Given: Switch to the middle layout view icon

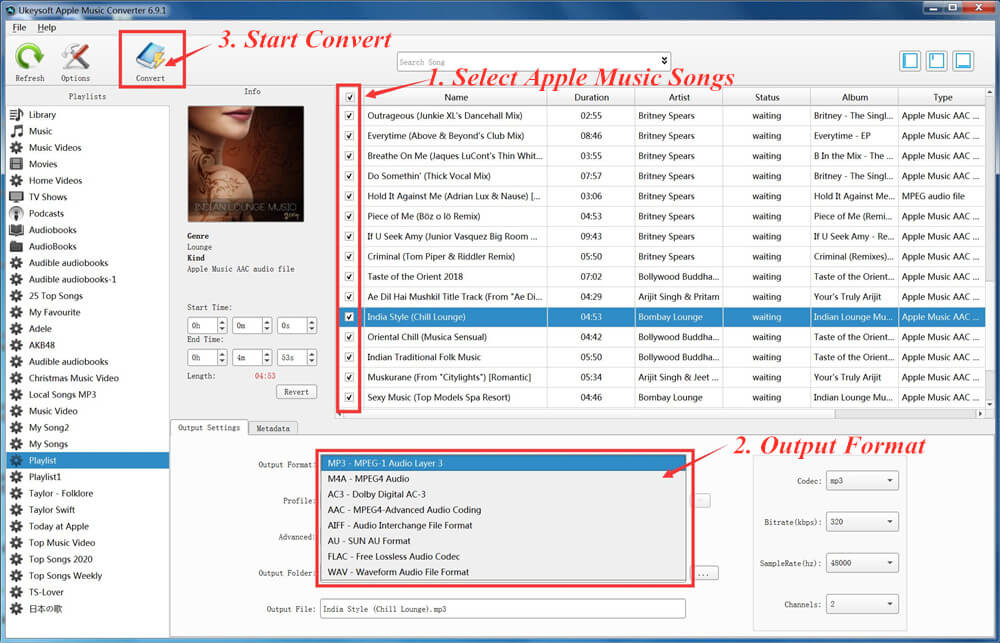Looking at the screenshot, I should 936,61.
